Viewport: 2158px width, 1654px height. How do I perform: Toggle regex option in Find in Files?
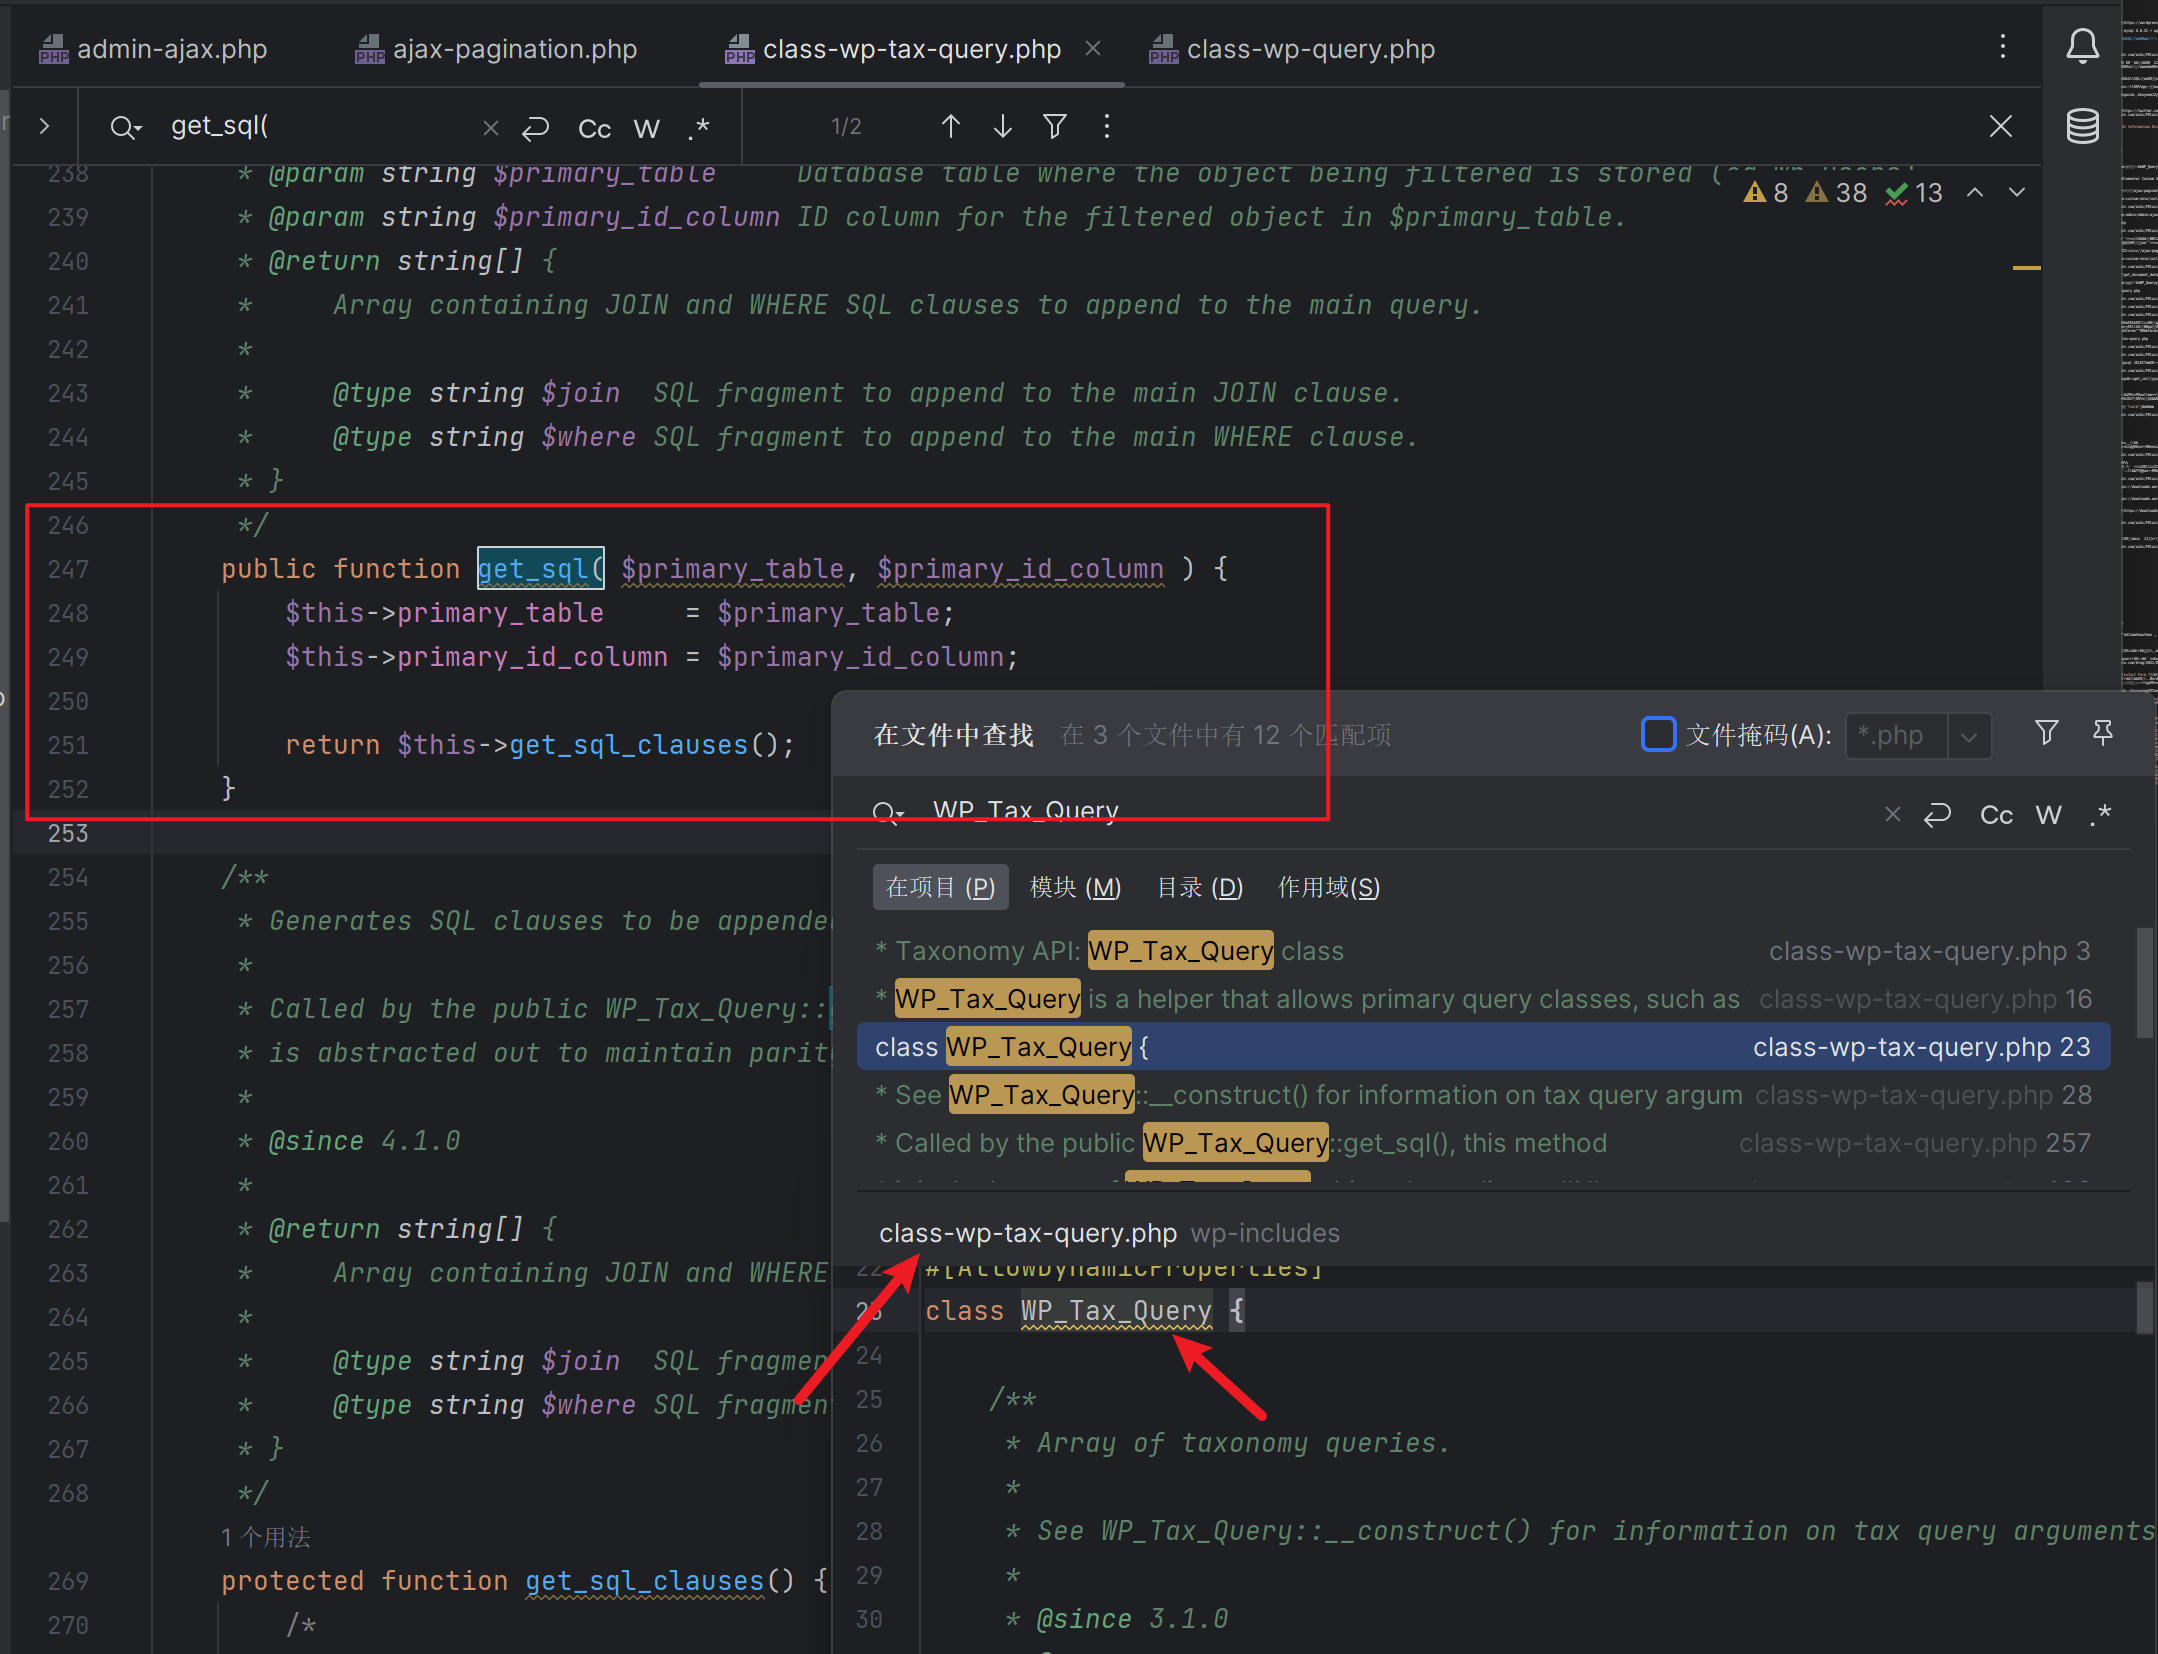tap(2100, 814)
